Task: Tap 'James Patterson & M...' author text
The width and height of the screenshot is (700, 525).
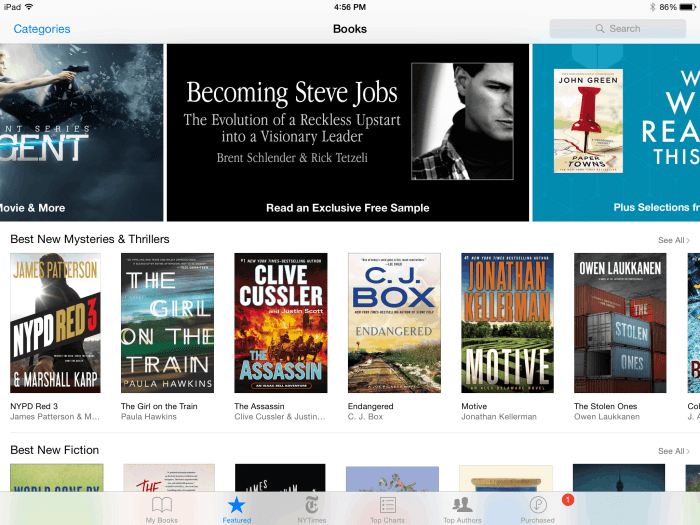Action: tap(55, 417)
